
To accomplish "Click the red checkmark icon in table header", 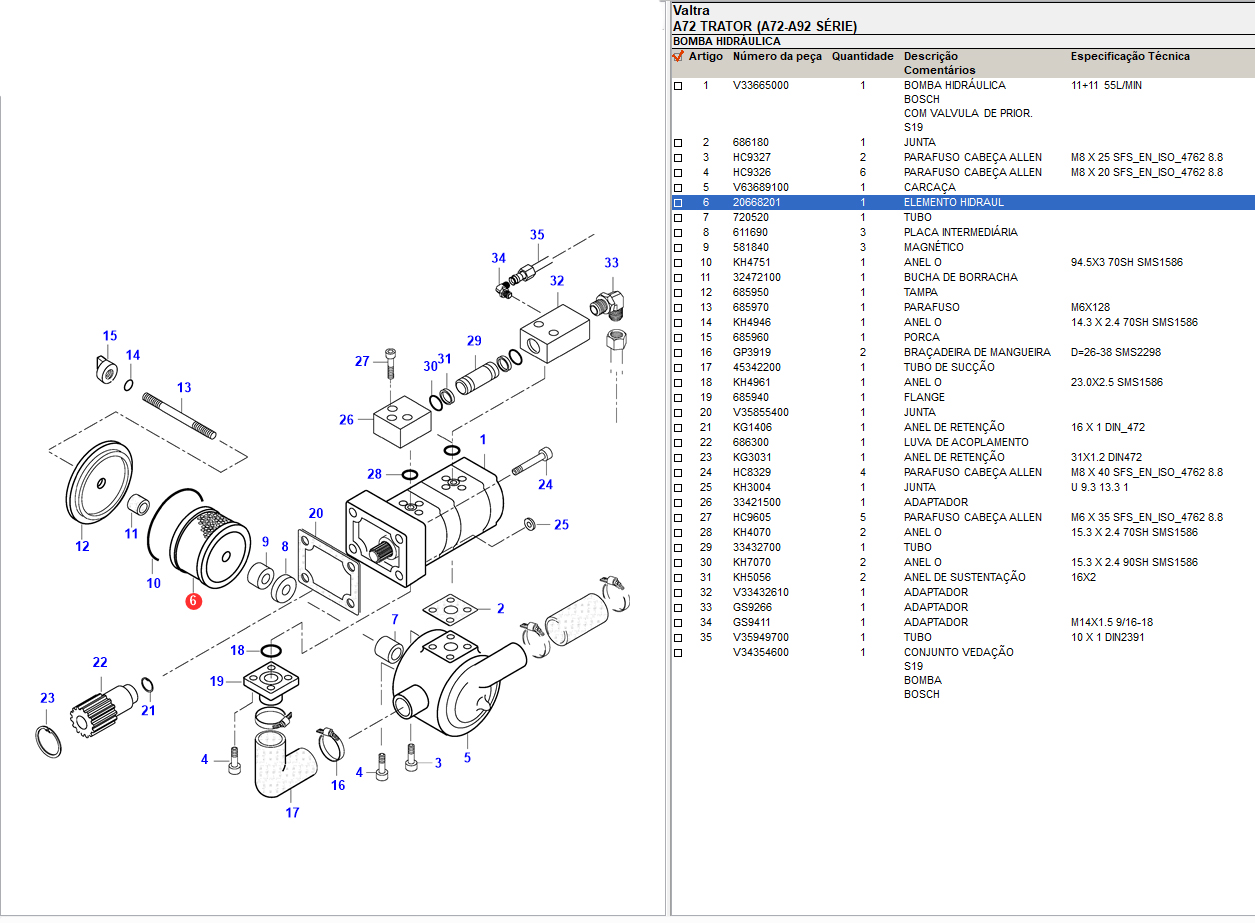I will coord(678,57).
